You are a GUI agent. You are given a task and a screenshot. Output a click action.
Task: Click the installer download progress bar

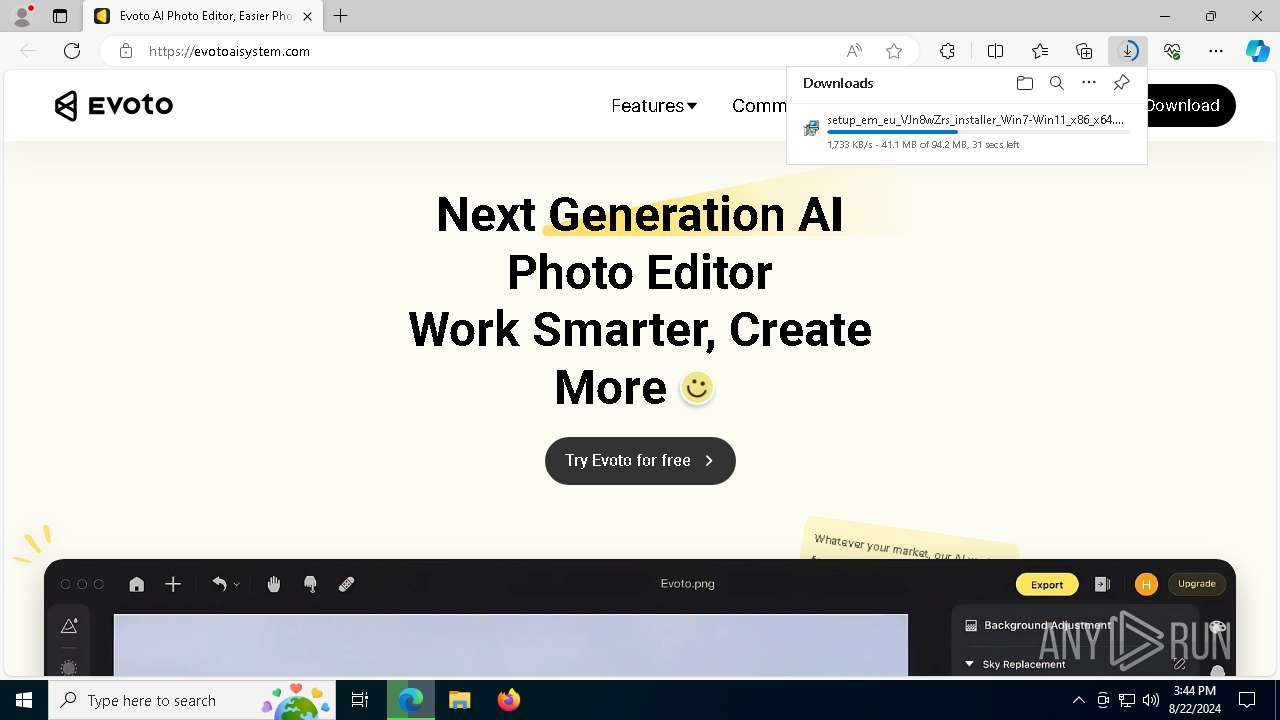[x=979, y=132]
